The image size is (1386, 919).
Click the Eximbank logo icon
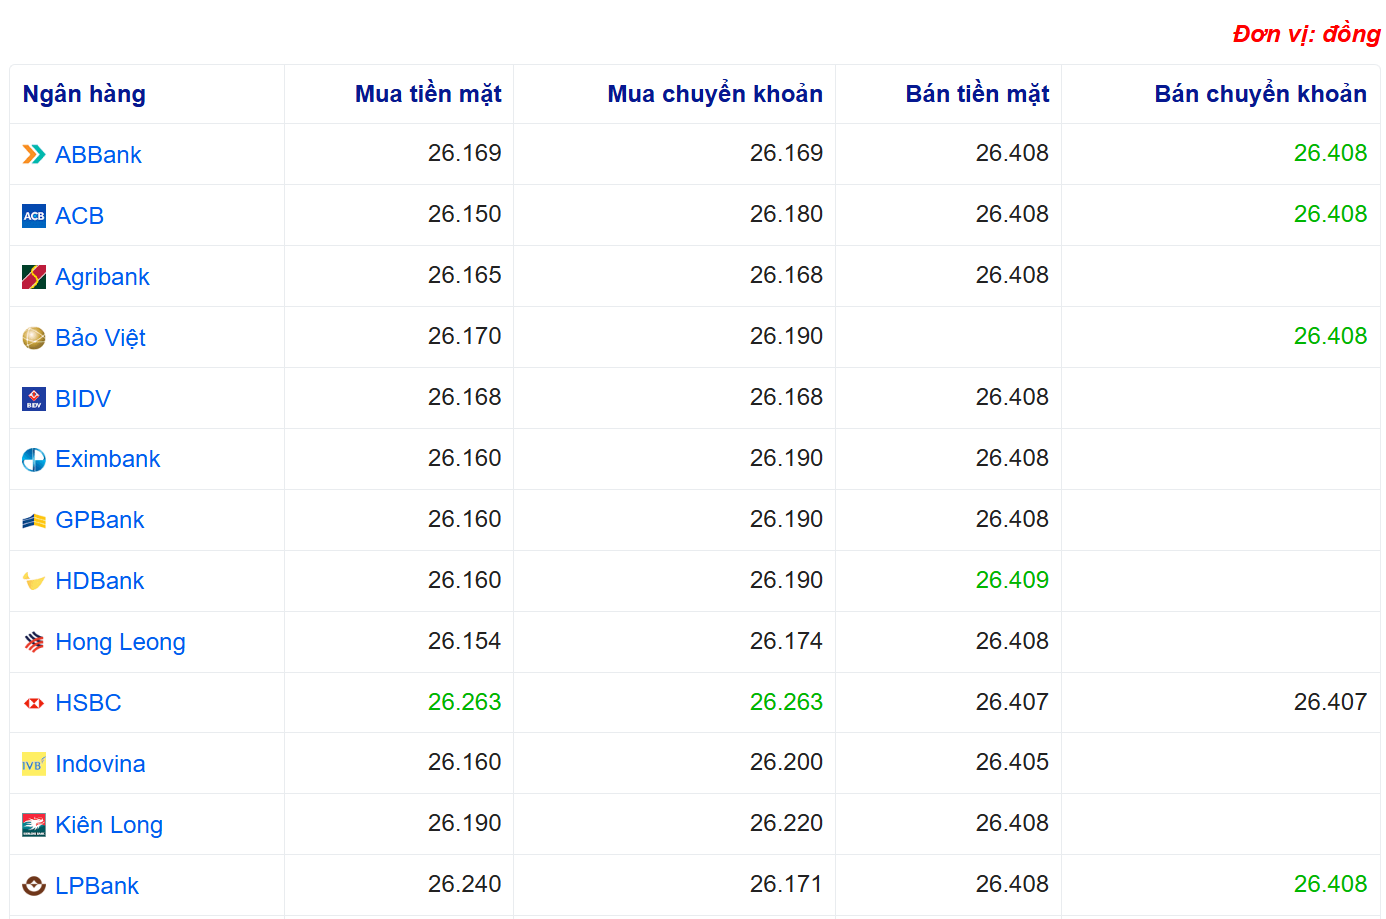(x=34, y=460)
